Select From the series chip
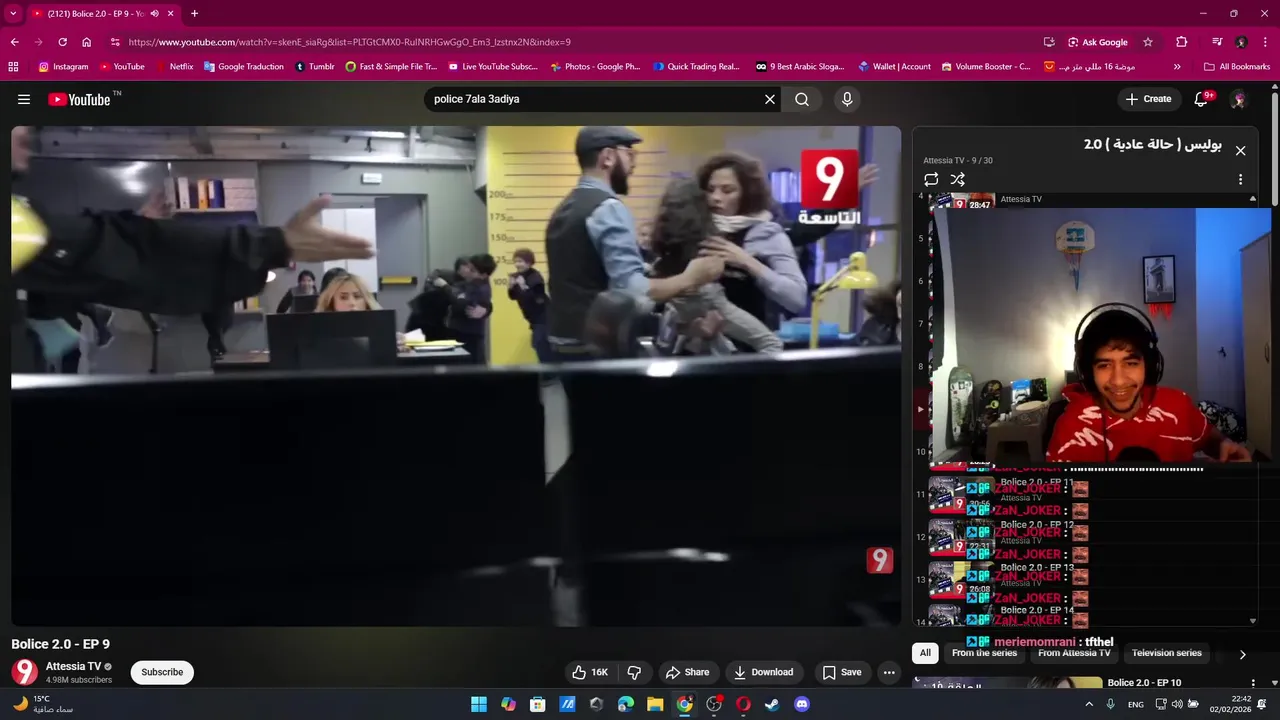This screenshot has width=1280, height=720. (984, 653)
